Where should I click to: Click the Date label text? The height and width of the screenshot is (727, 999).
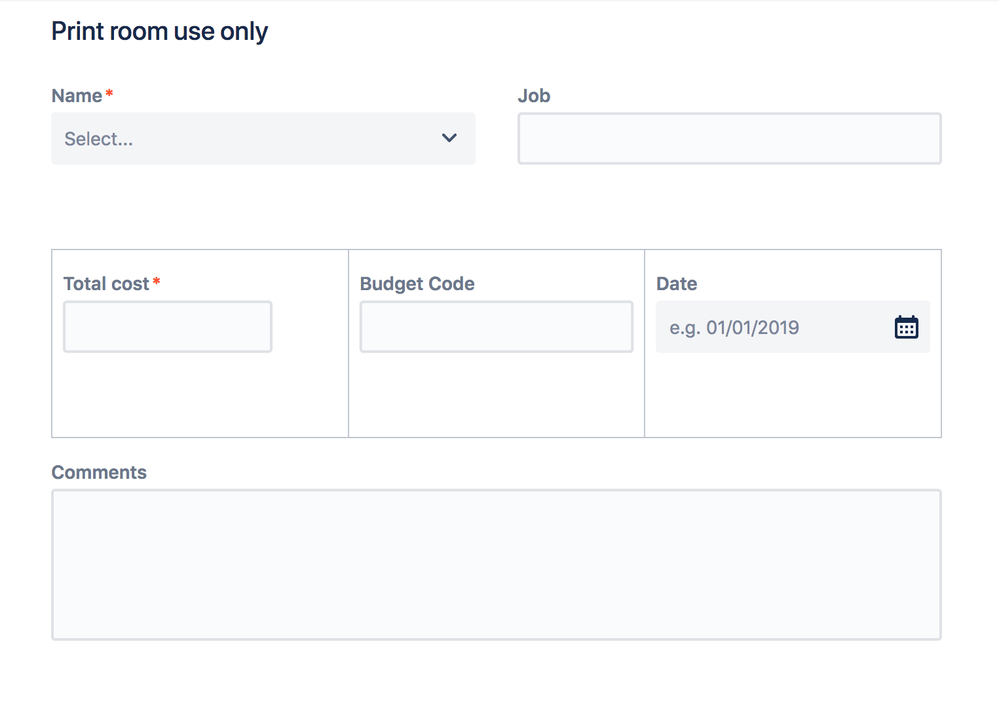coord(677,284)
